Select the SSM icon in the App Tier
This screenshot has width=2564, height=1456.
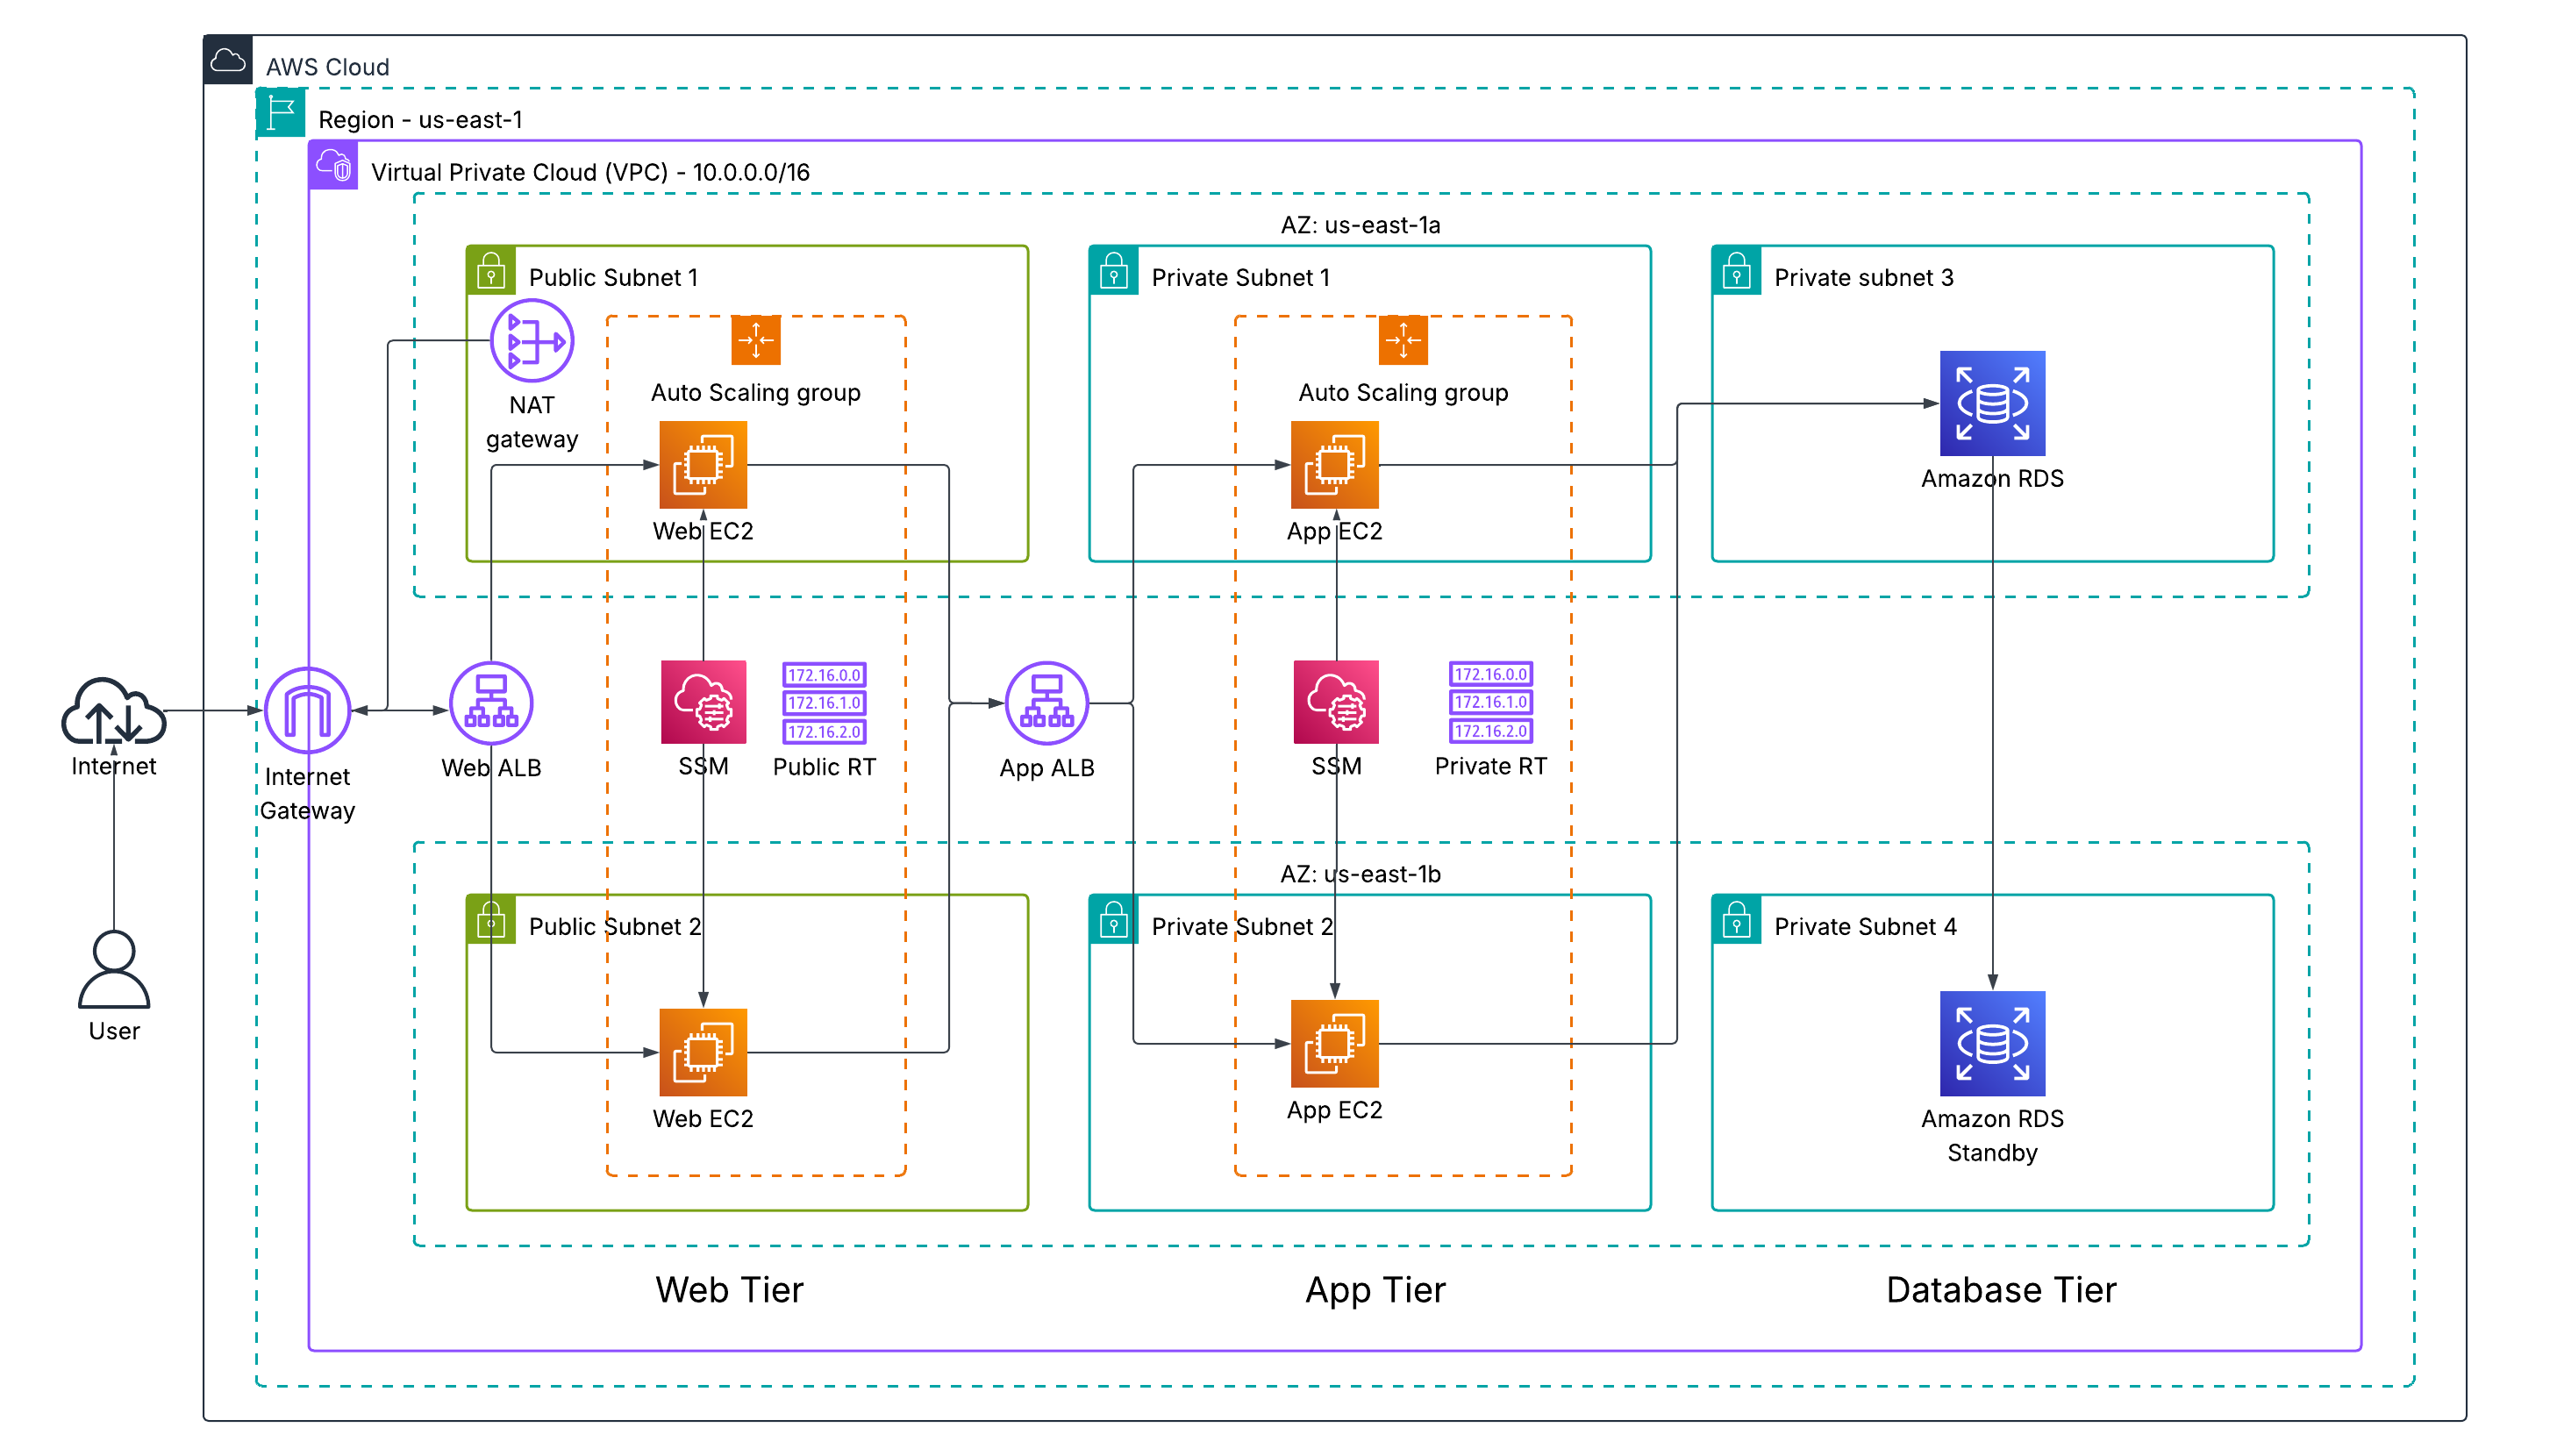pyautogui.click(x=1336, y=703)
